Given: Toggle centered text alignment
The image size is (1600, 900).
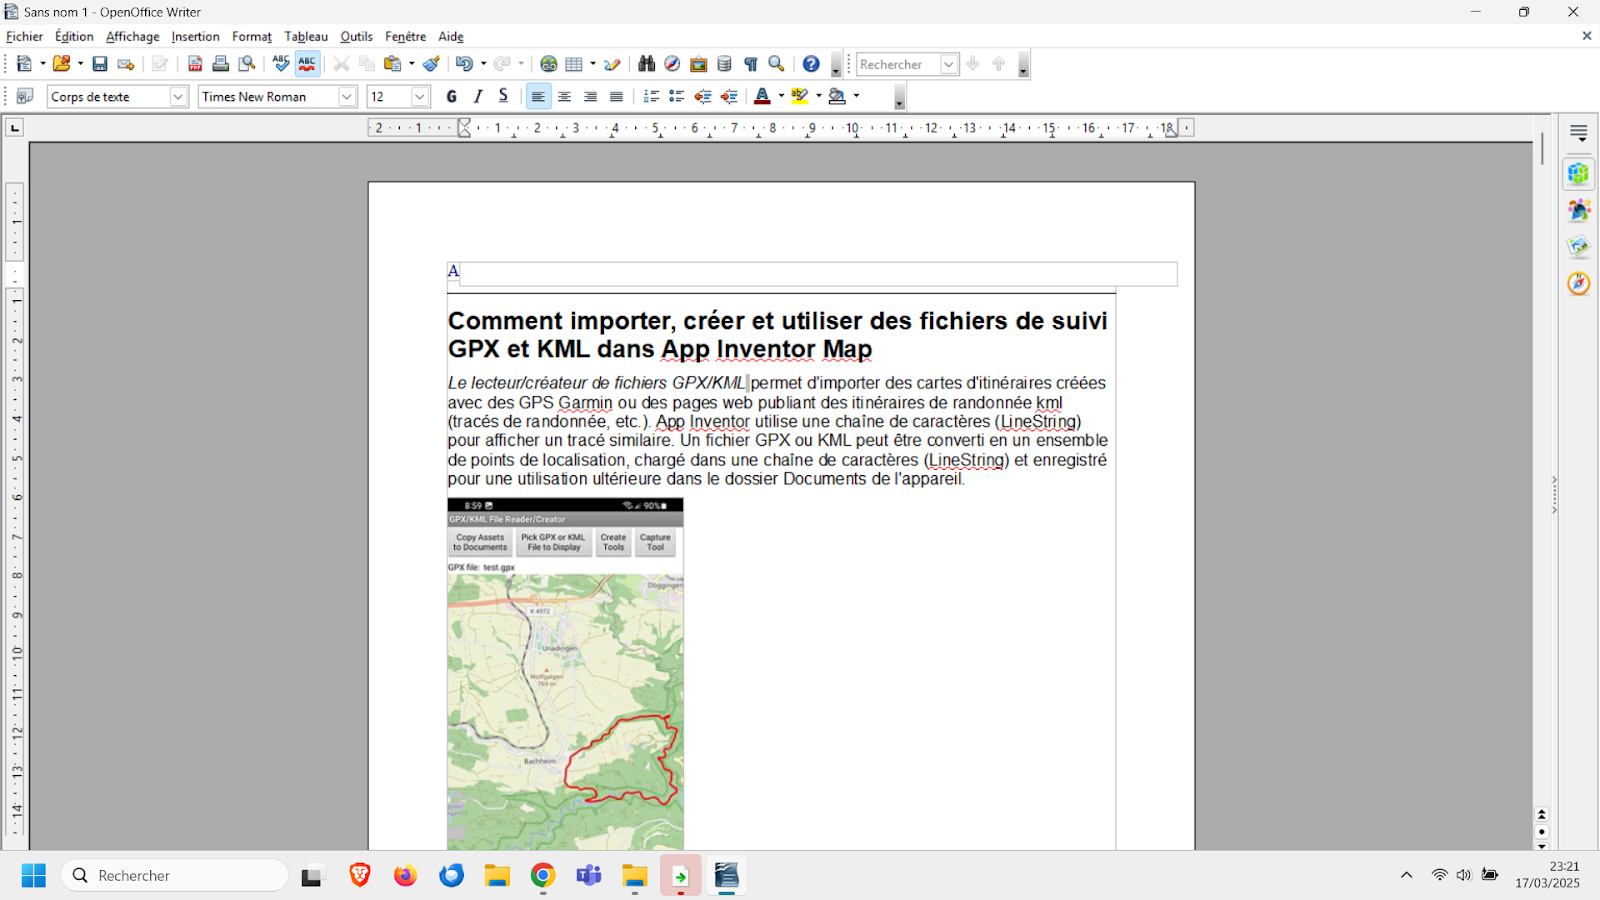Looking at the screenshot, I should [565, 96].
